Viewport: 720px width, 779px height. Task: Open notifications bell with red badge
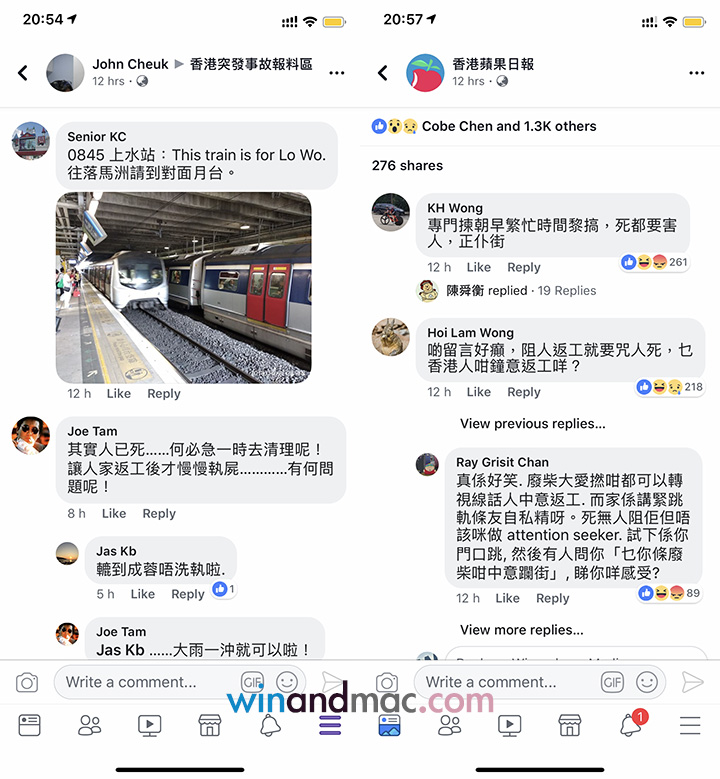point(633,723)
